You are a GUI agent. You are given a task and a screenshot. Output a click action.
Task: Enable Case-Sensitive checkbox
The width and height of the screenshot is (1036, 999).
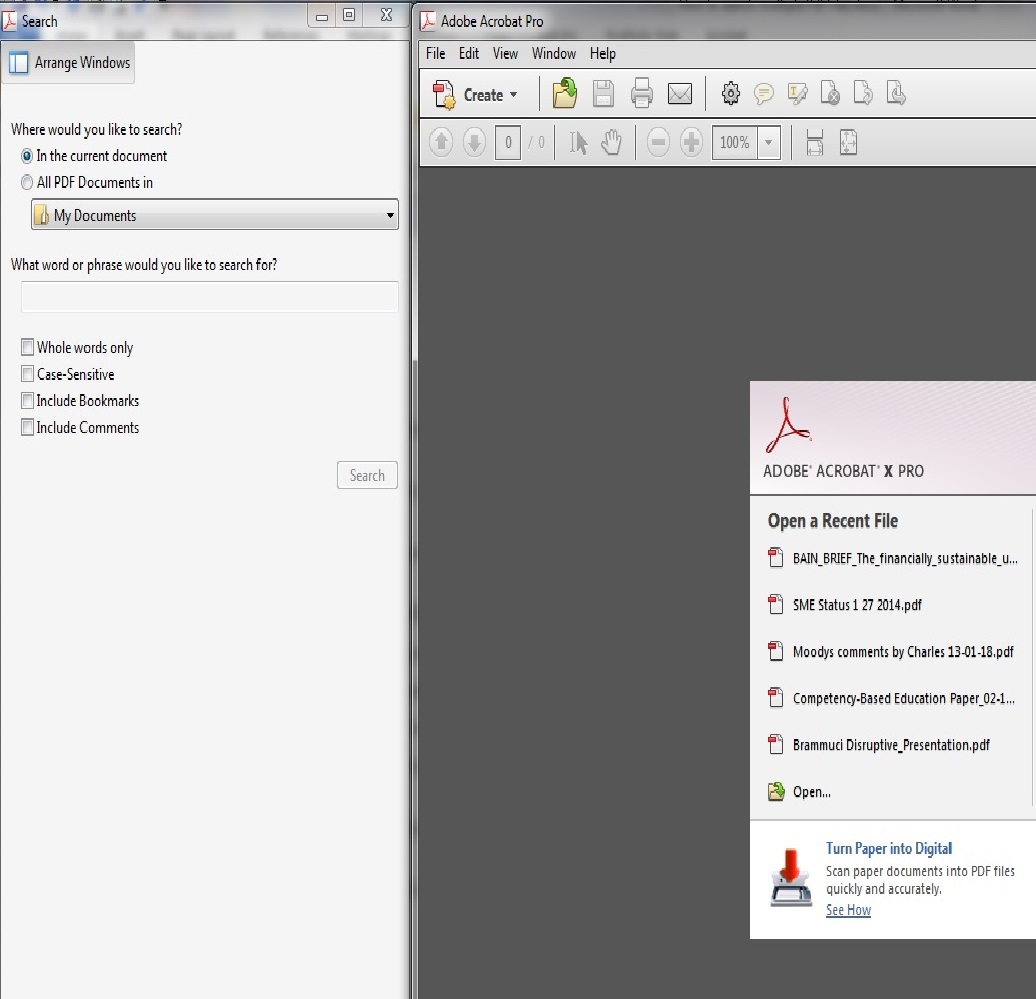coord(27,374)
